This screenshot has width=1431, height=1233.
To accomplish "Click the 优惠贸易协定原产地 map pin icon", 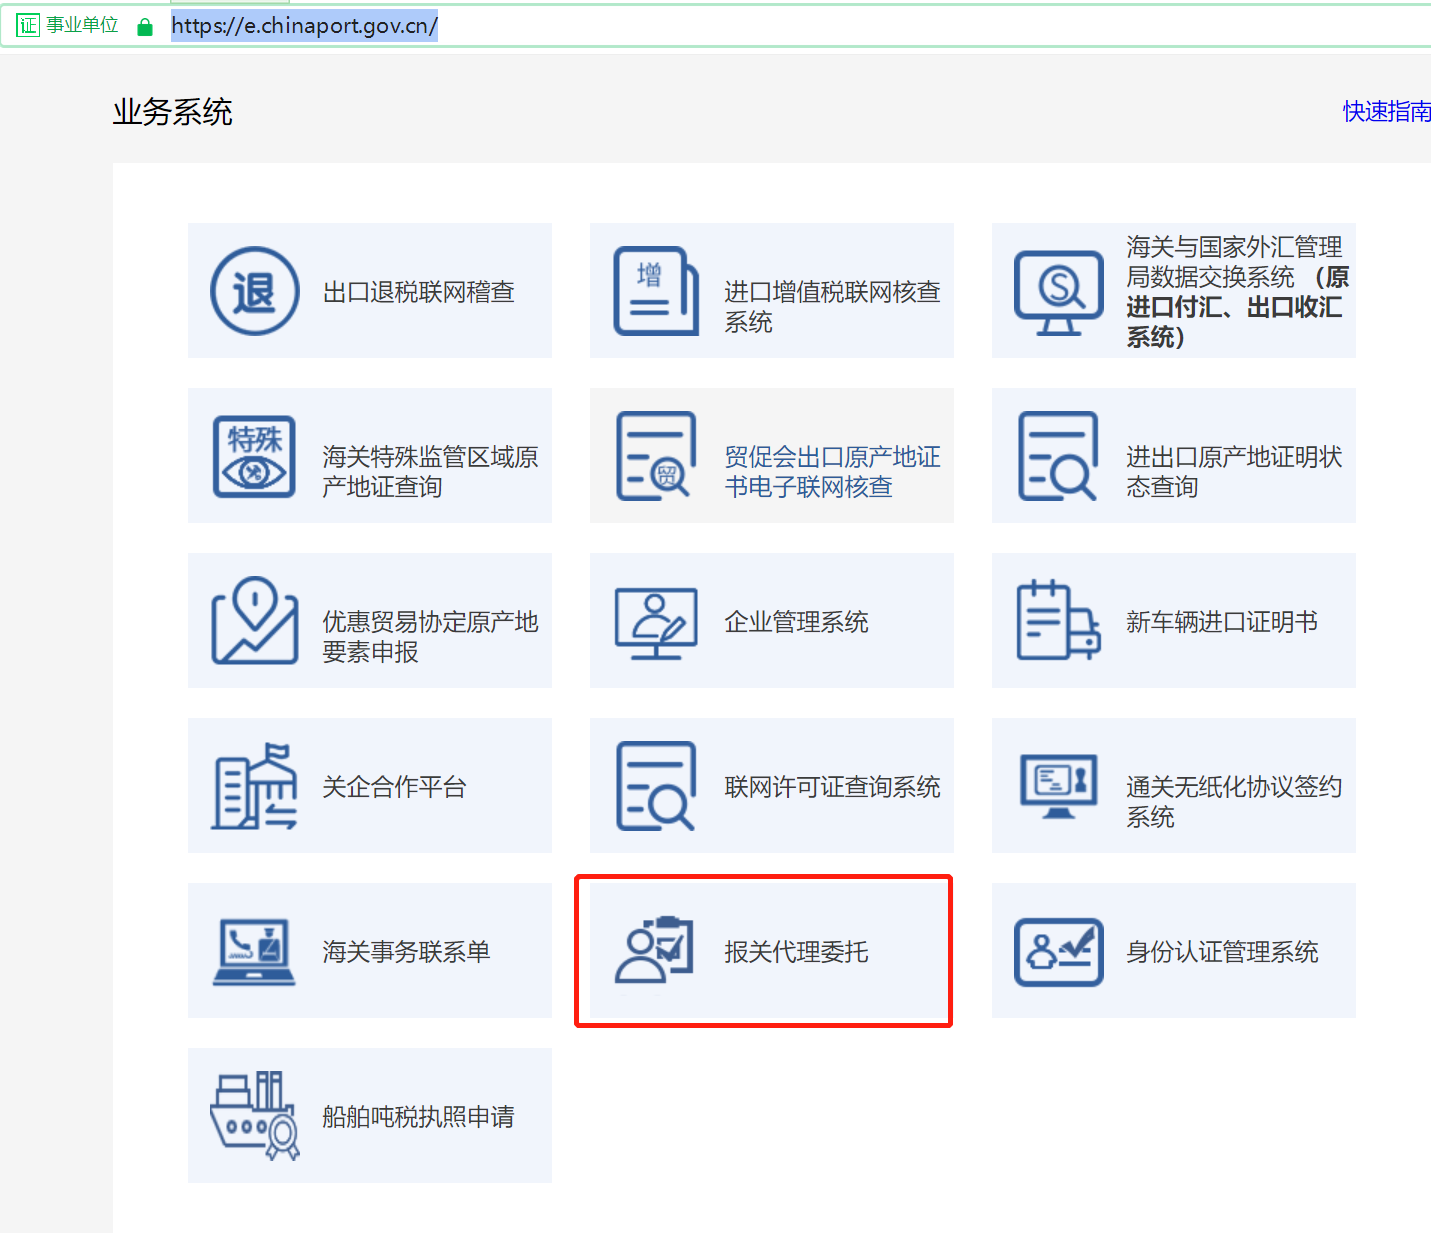I will pos(255,621).
